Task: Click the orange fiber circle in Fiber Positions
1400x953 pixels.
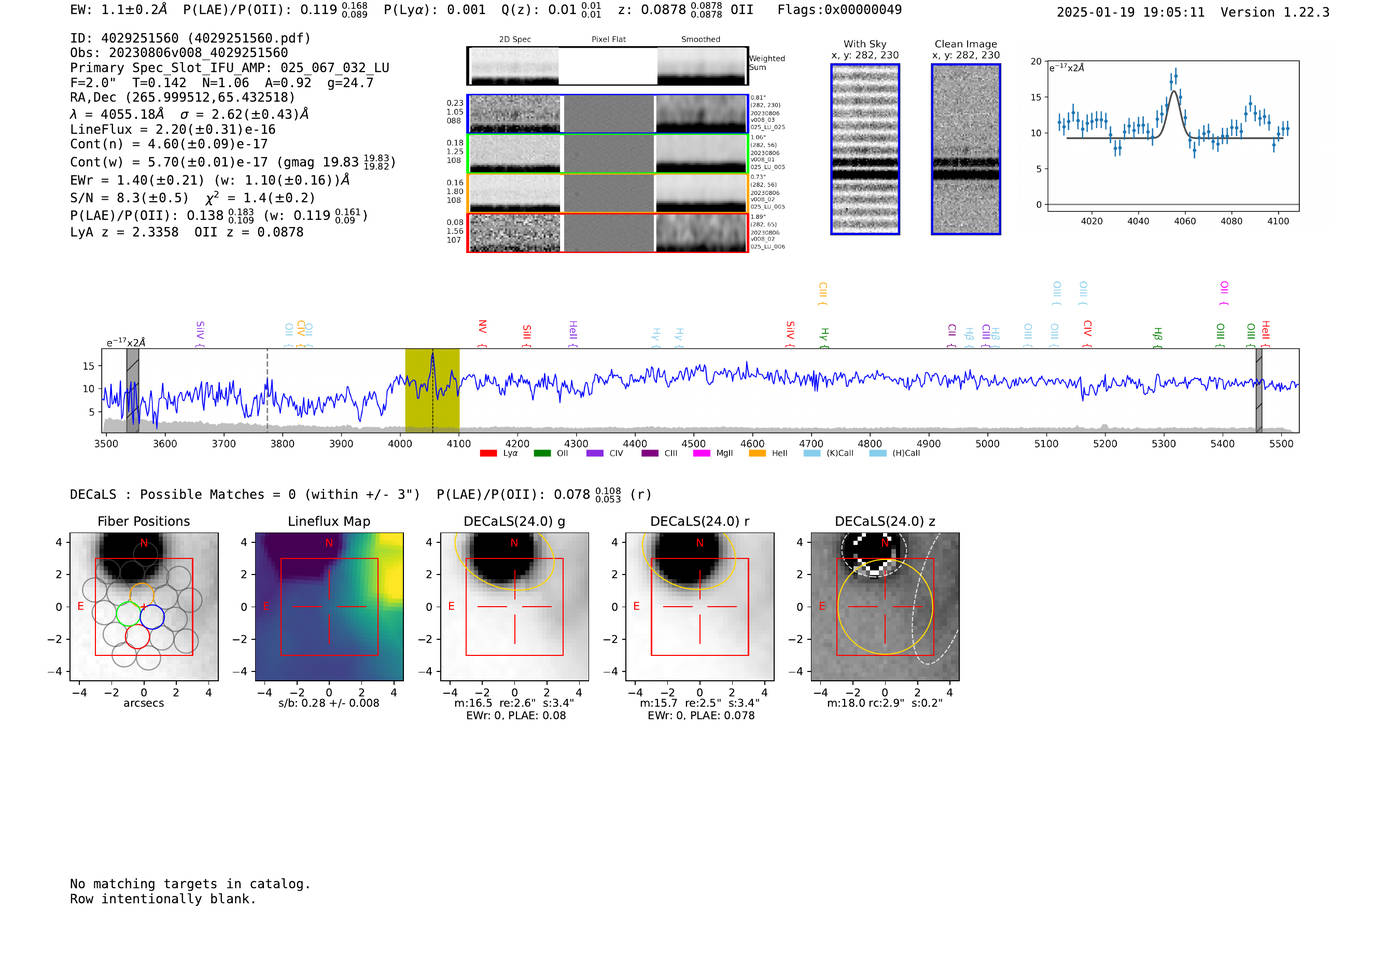Action: coord(142,596)
